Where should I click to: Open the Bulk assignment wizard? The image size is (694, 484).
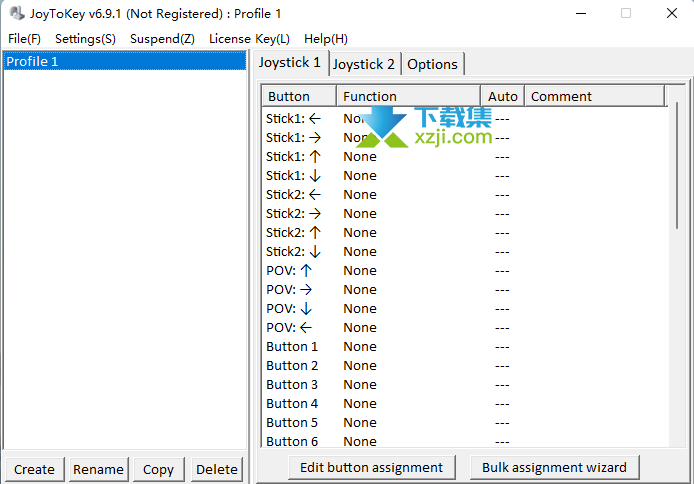coord(554,467)
